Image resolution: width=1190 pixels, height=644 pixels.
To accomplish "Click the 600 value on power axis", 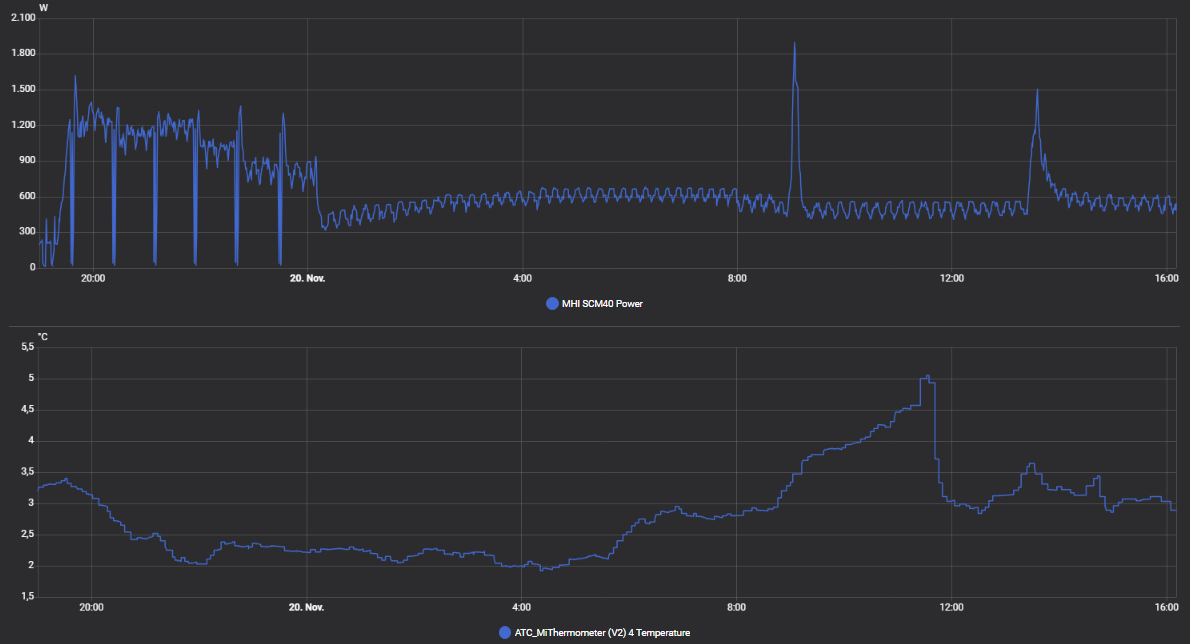I will pos(27,196).
